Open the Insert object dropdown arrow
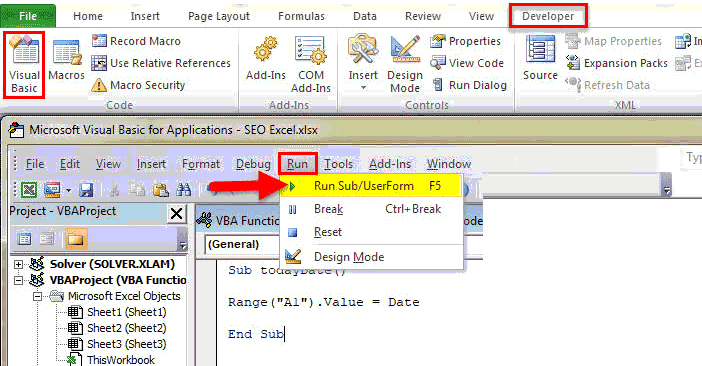Screen dimensions: 702x366 pos(68,190)
